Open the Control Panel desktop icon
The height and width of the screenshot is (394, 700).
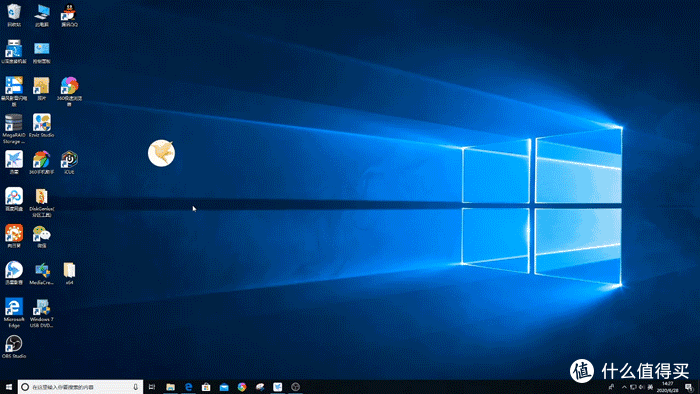click(x=42, y=52)
